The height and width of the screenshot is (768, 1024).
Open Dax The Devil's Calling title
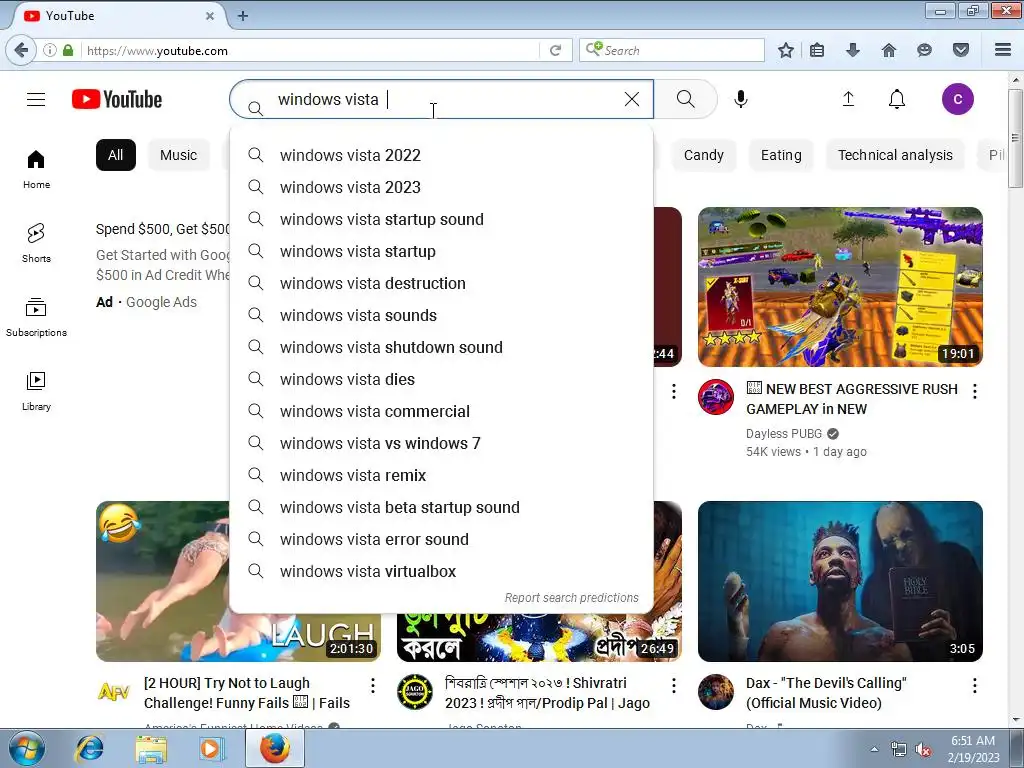click(826, 693)
